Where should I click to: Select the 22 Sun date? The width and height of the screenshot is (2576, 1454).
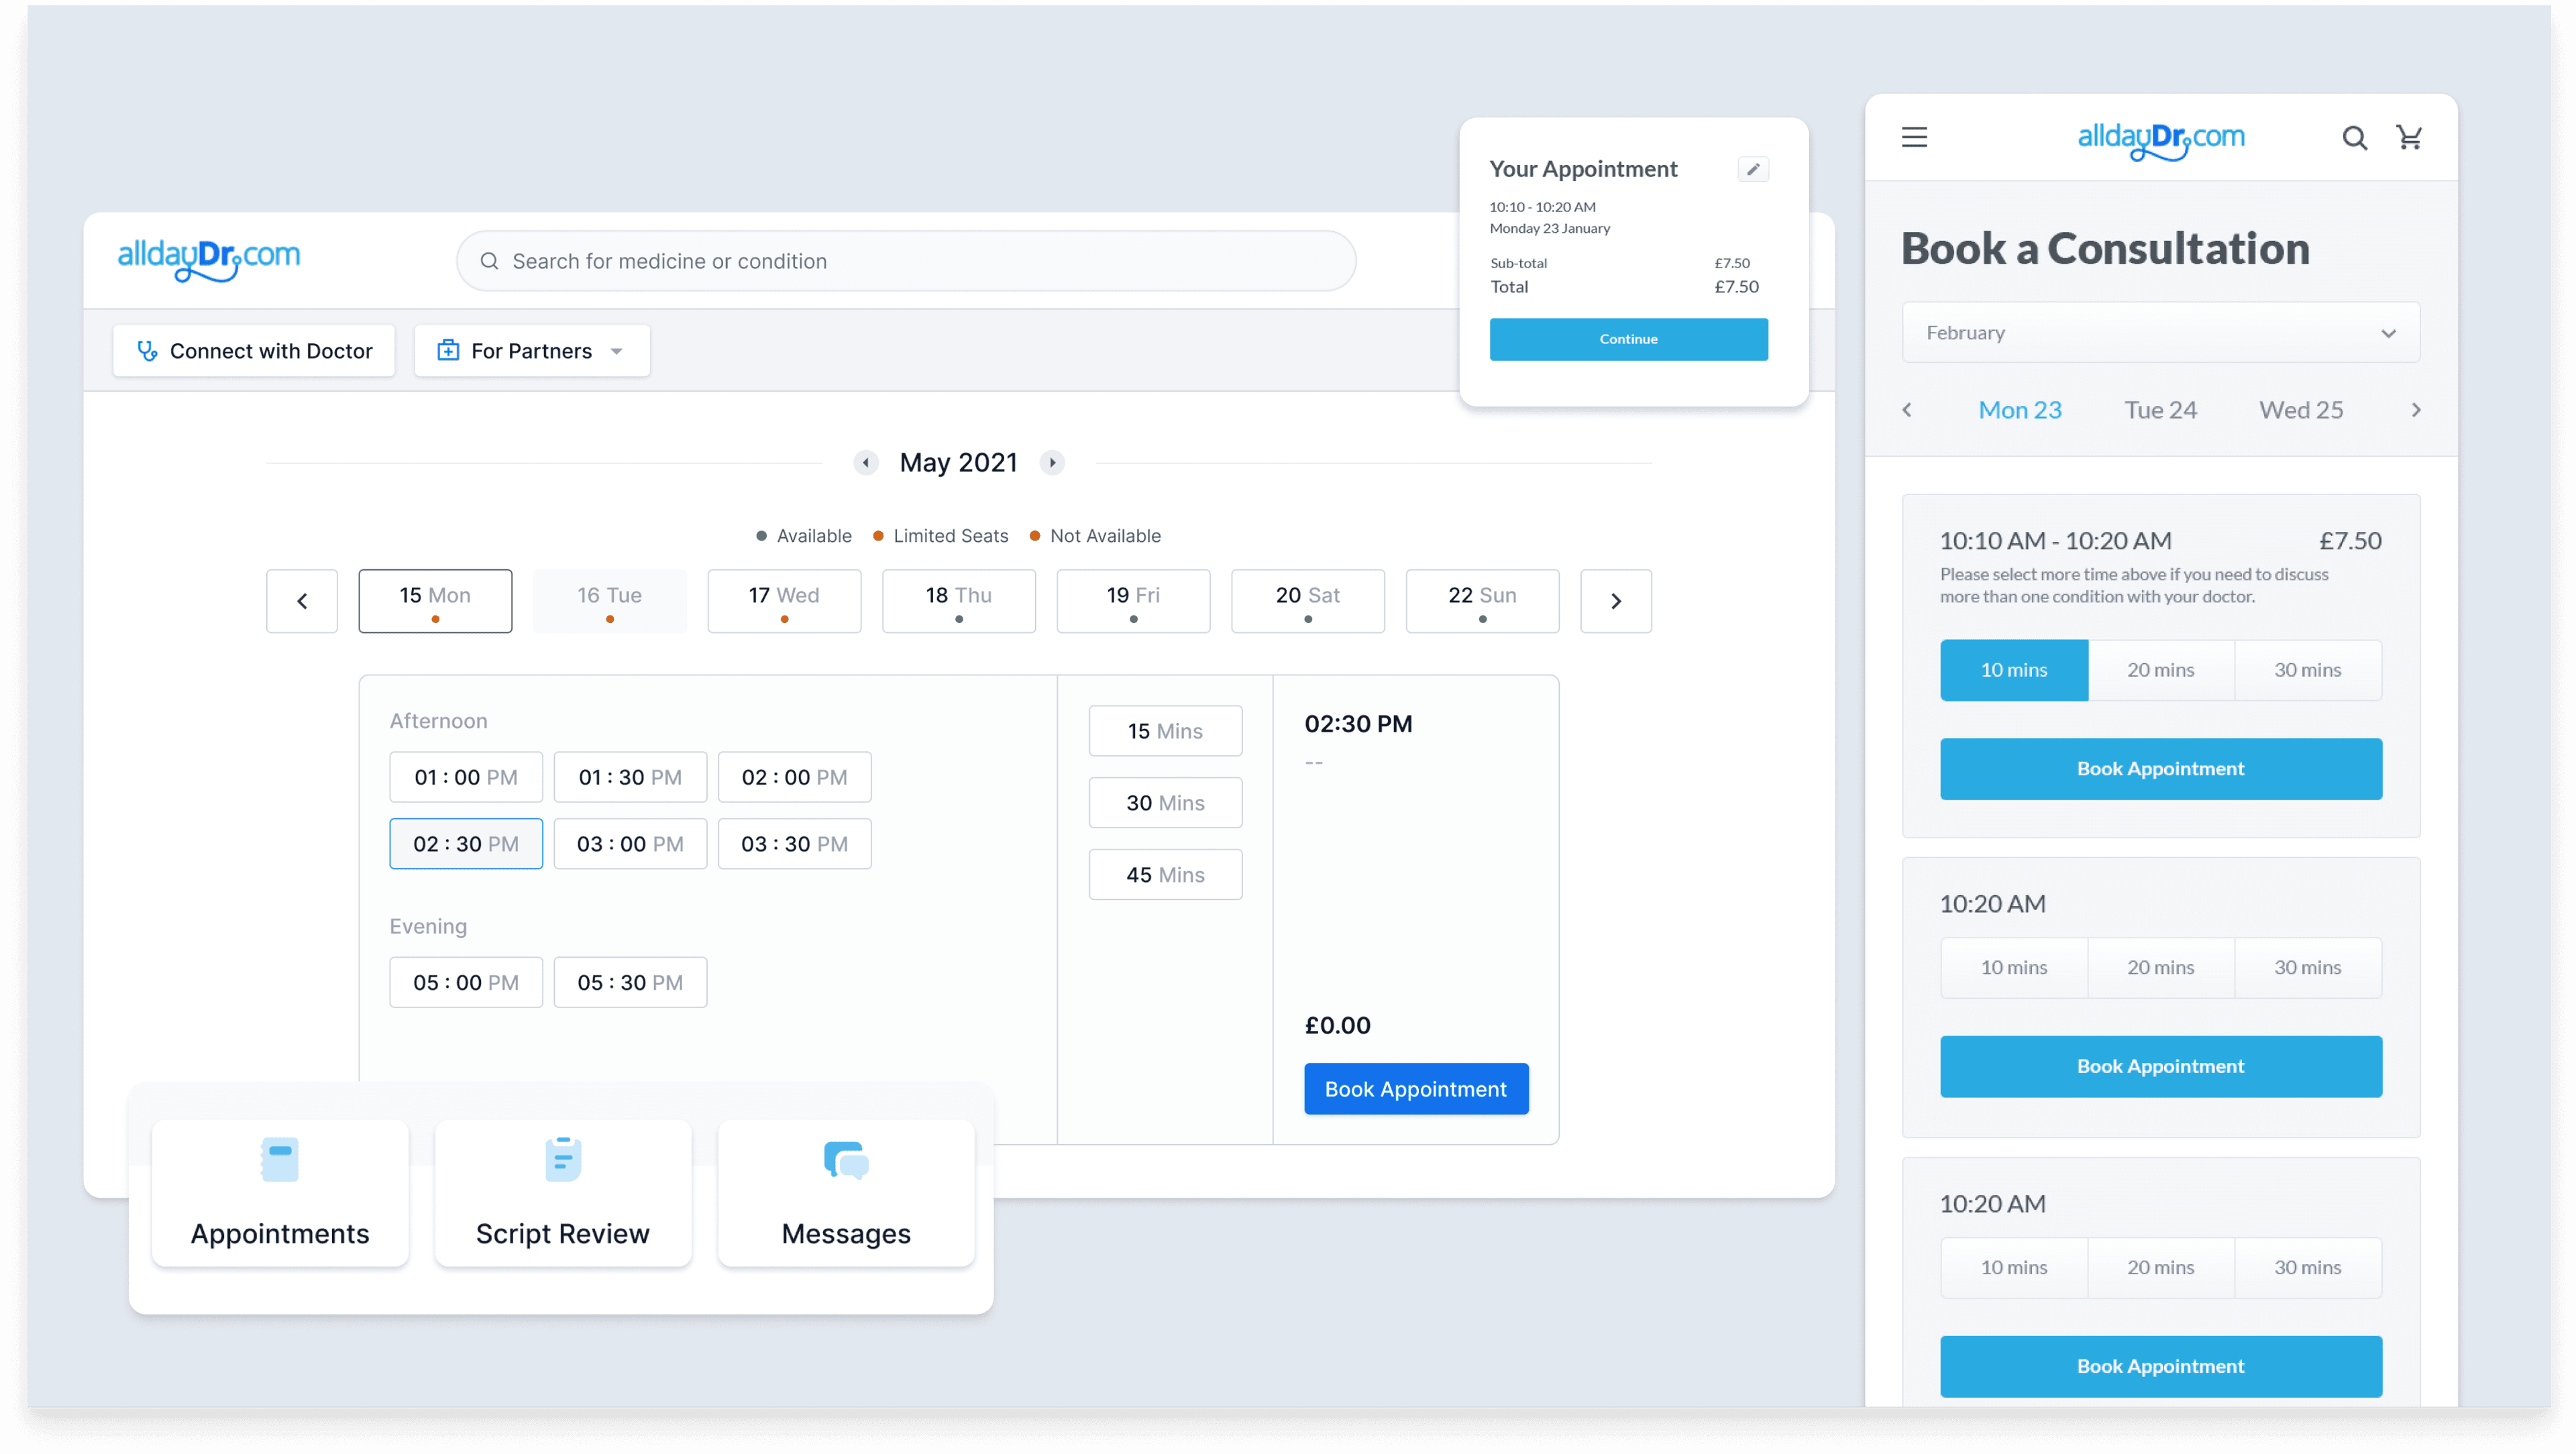[x=1482, y=601]
